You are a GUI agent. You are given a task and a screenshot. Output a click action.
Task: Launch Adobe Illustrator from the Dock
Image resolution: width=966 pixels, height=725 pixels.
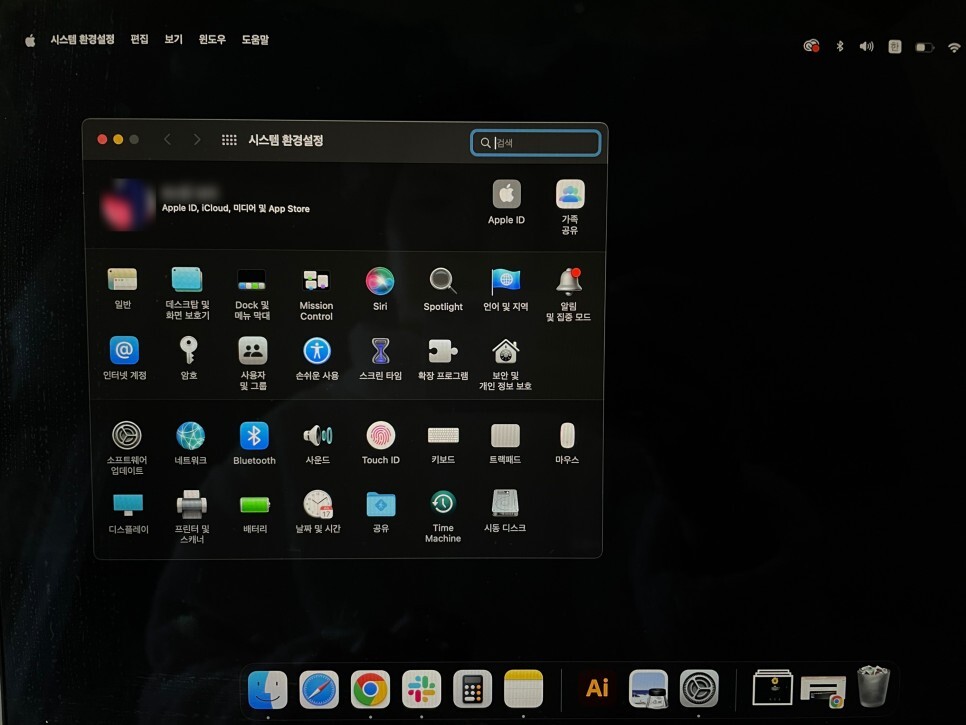tap(597, 688)
